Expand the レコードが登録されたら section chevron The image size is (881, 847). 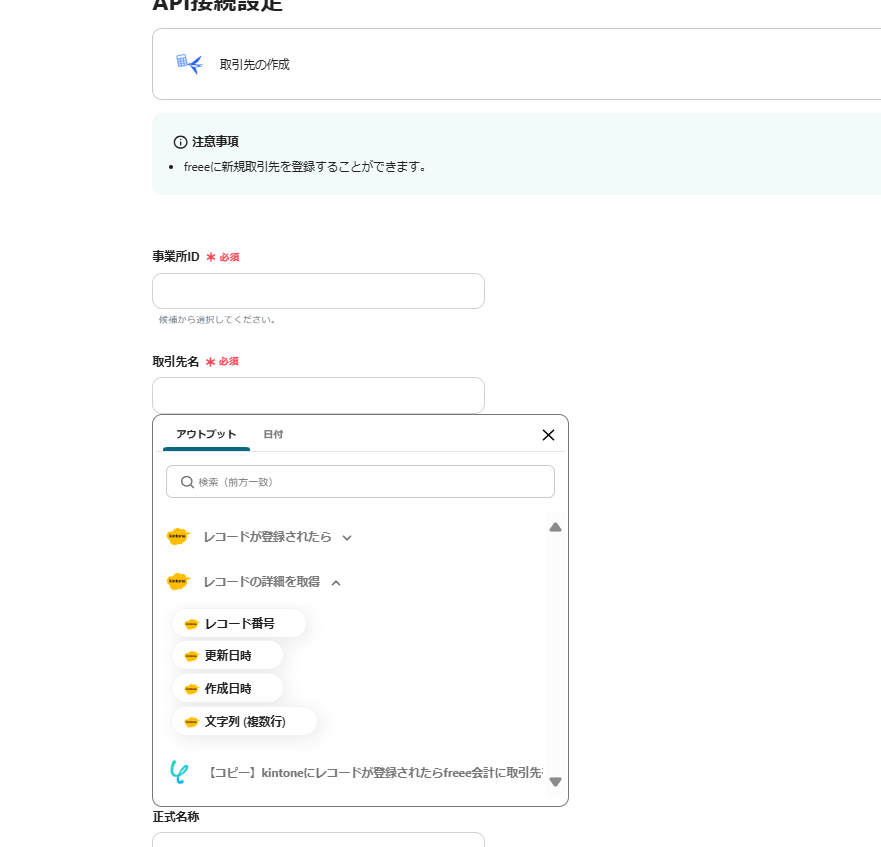pyautogui.click(x=347, y=538)
